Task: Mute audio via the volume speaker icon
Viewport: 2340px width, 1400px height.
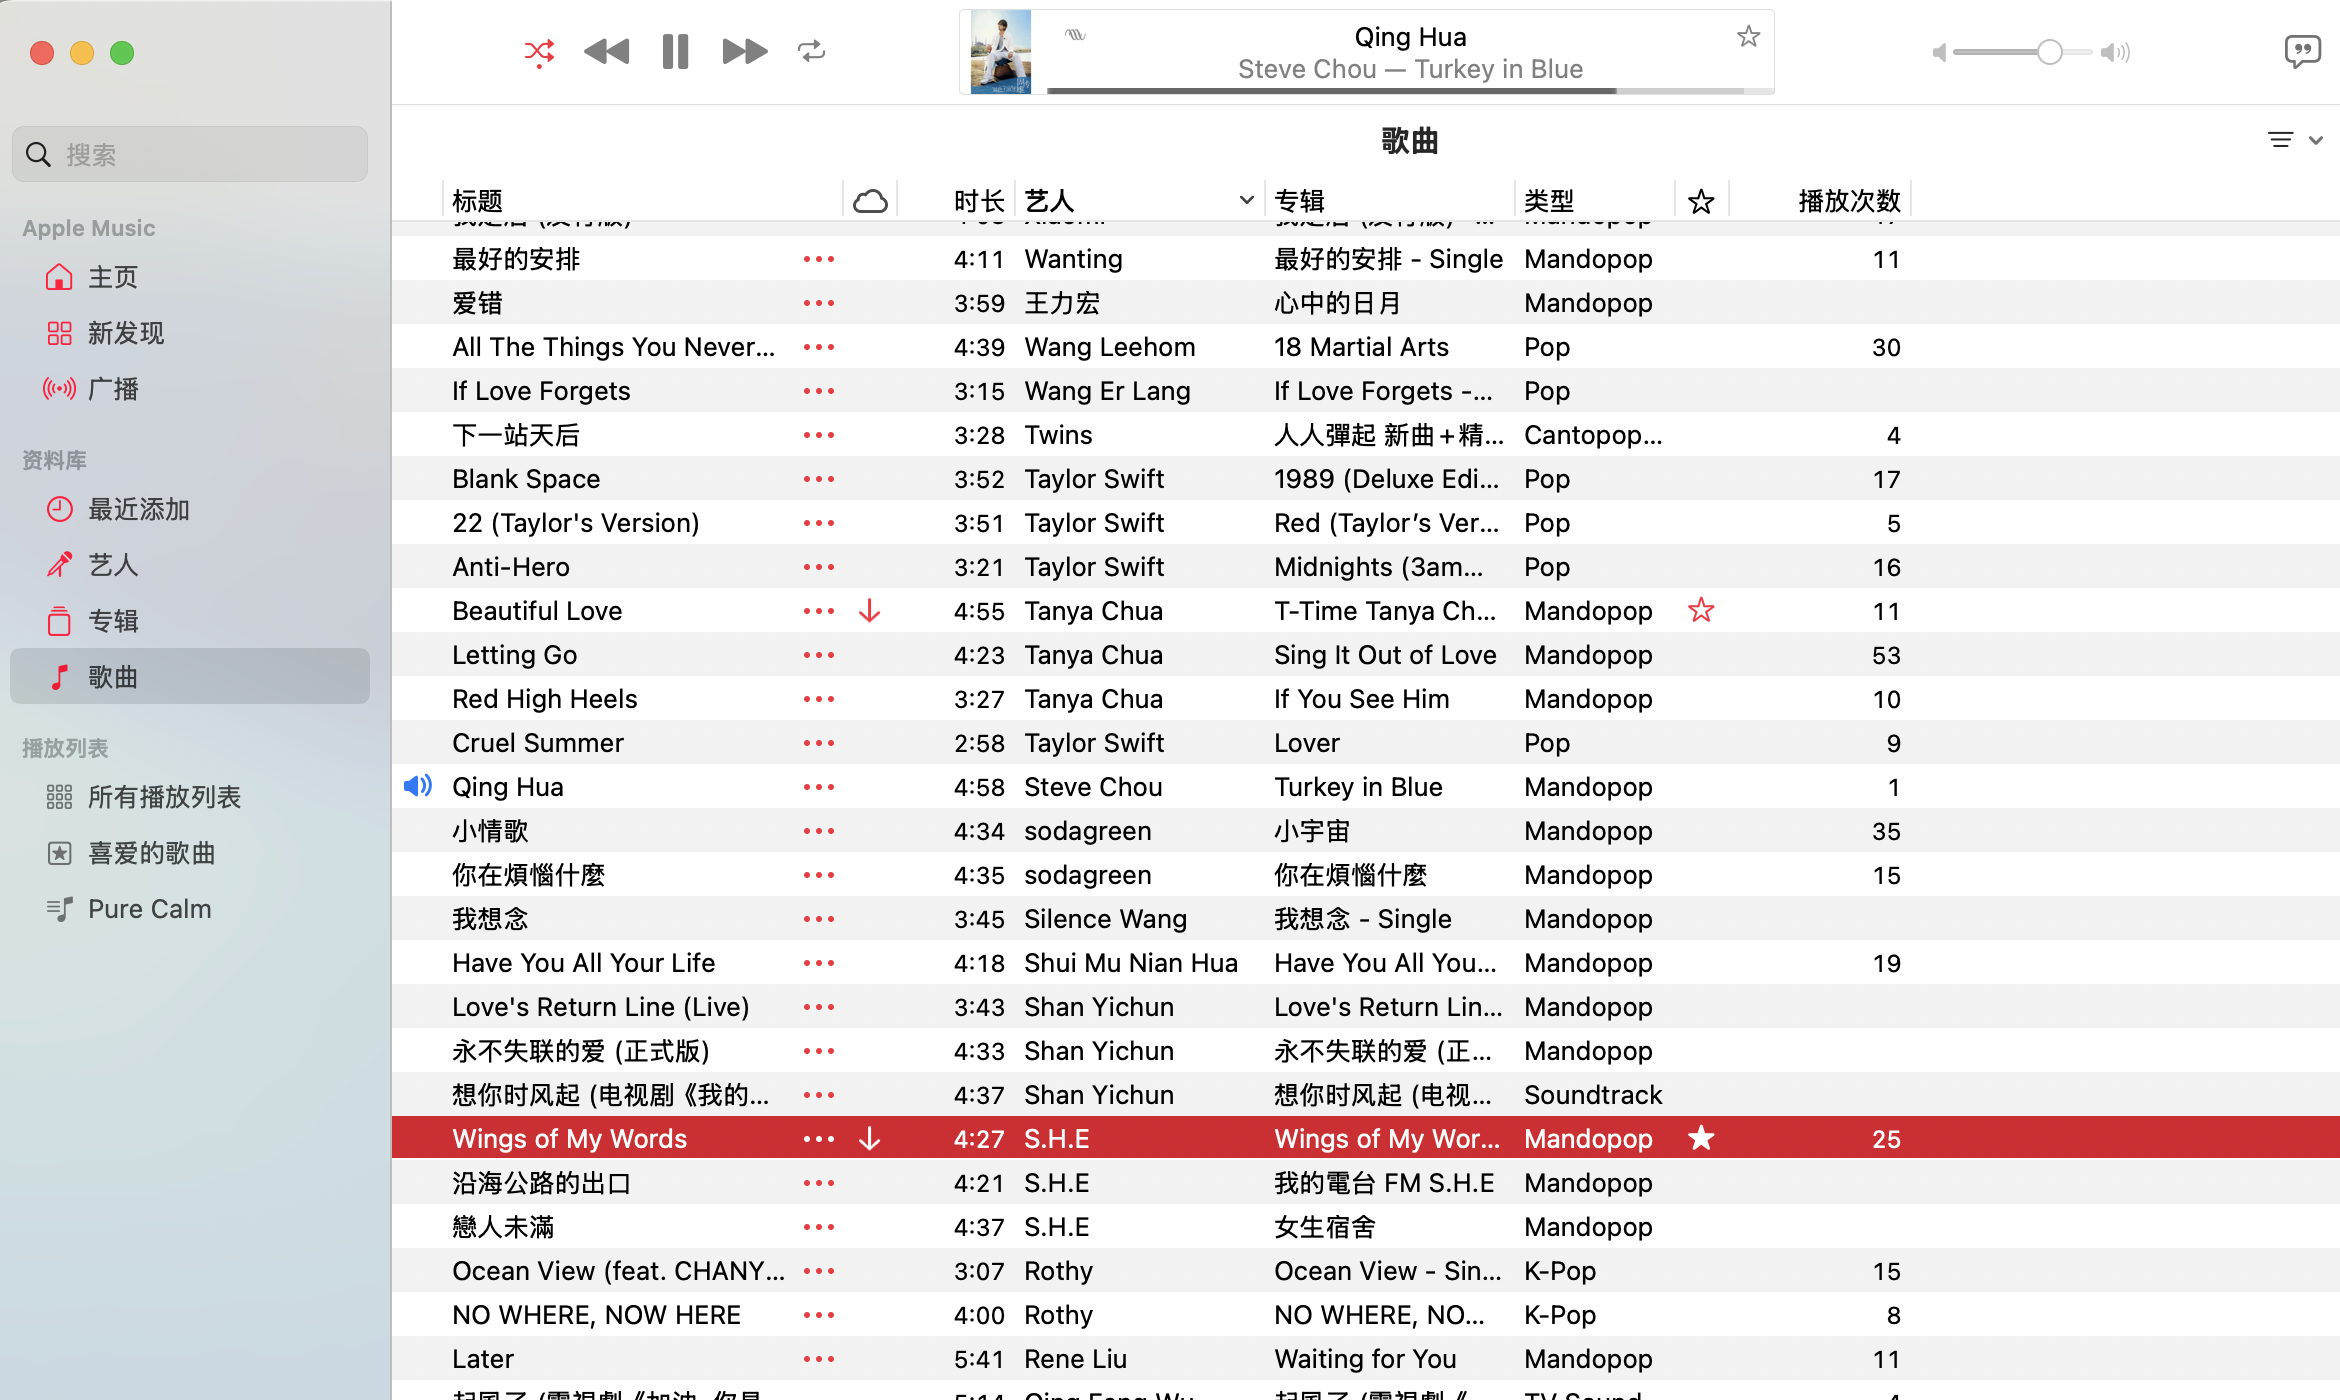Action: 1938,52
